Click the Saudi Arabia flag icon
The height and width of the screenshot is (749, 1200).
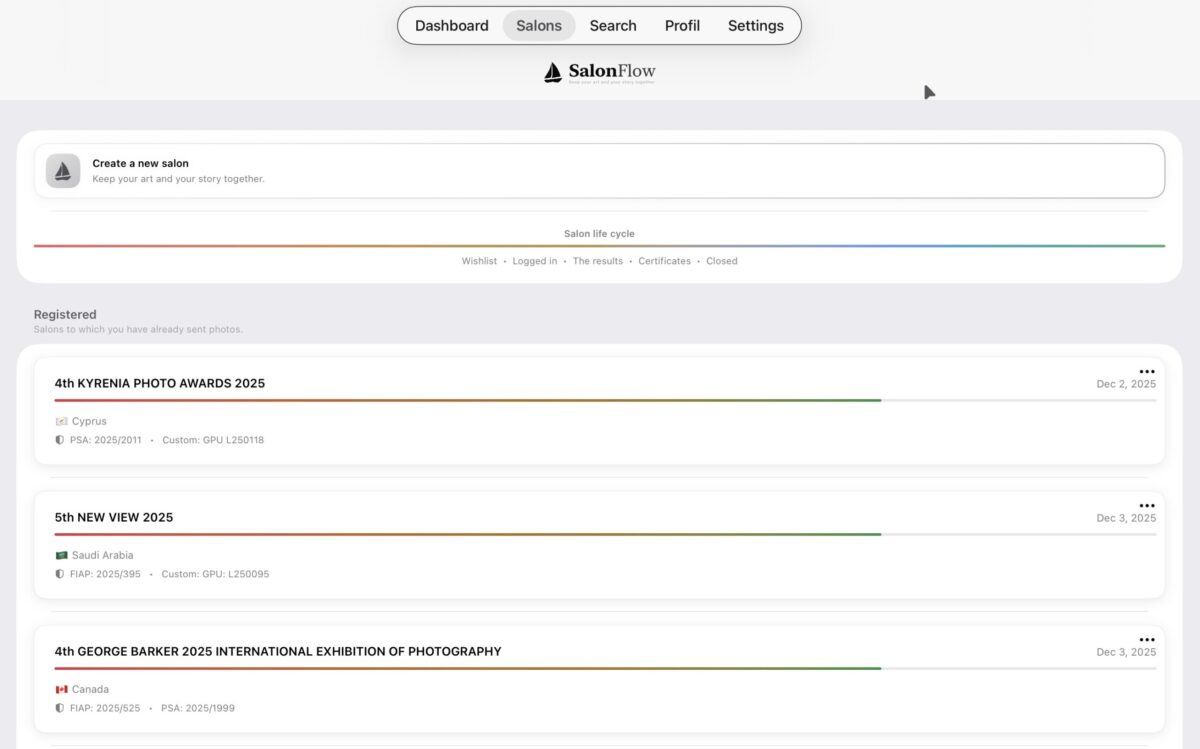pos(61,556)
